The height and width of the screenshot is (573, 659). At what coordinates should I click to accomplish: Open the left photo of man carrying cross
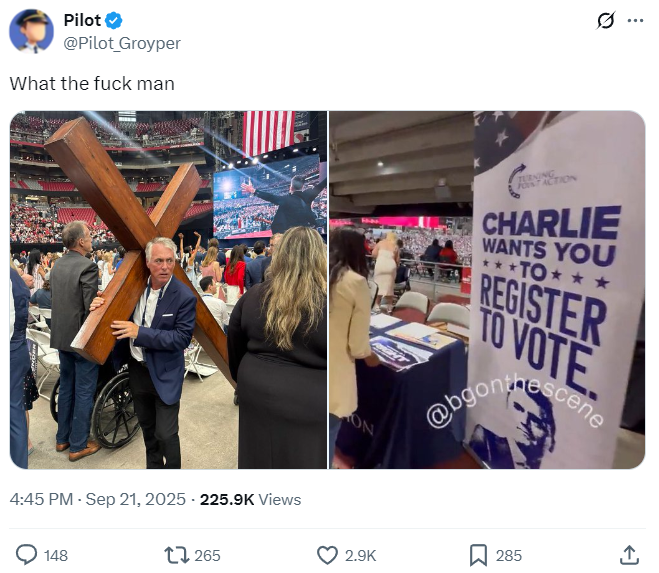(x=168, y=290)
